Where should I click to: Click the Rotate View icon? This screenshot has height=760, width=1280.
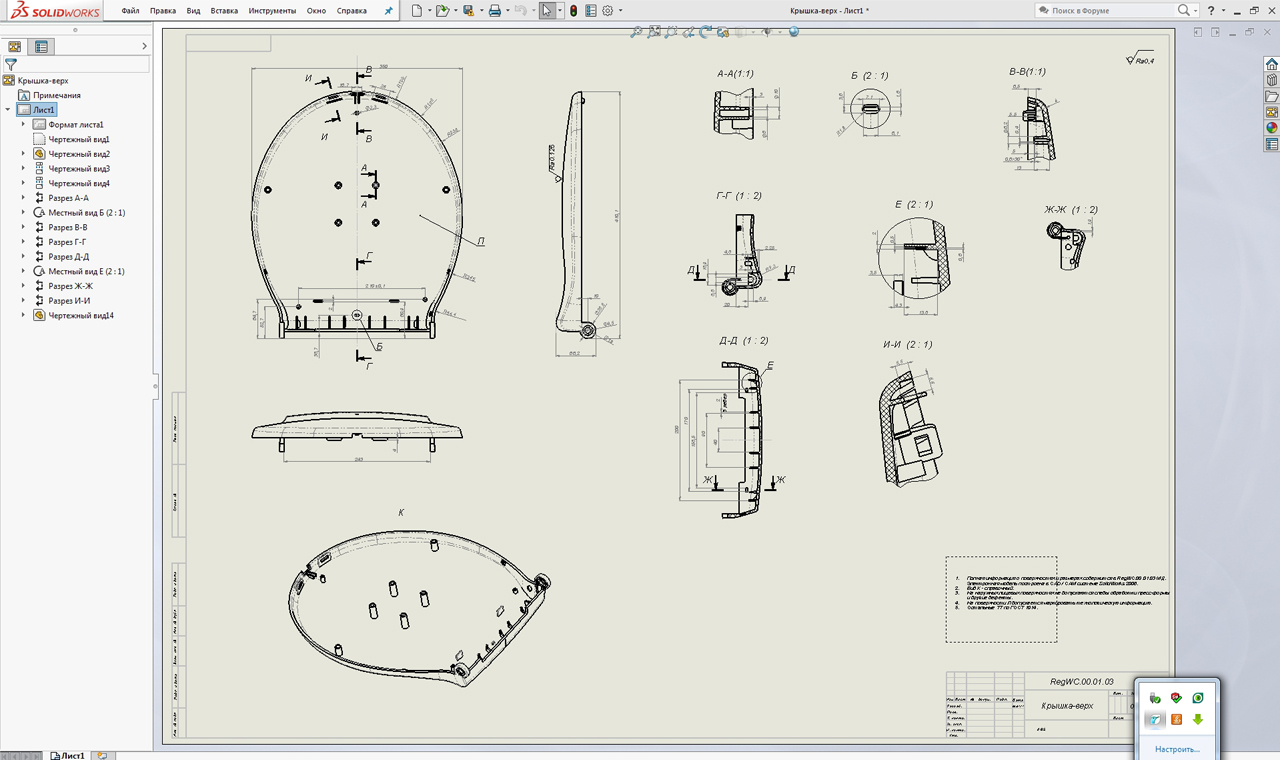point(706,33)
